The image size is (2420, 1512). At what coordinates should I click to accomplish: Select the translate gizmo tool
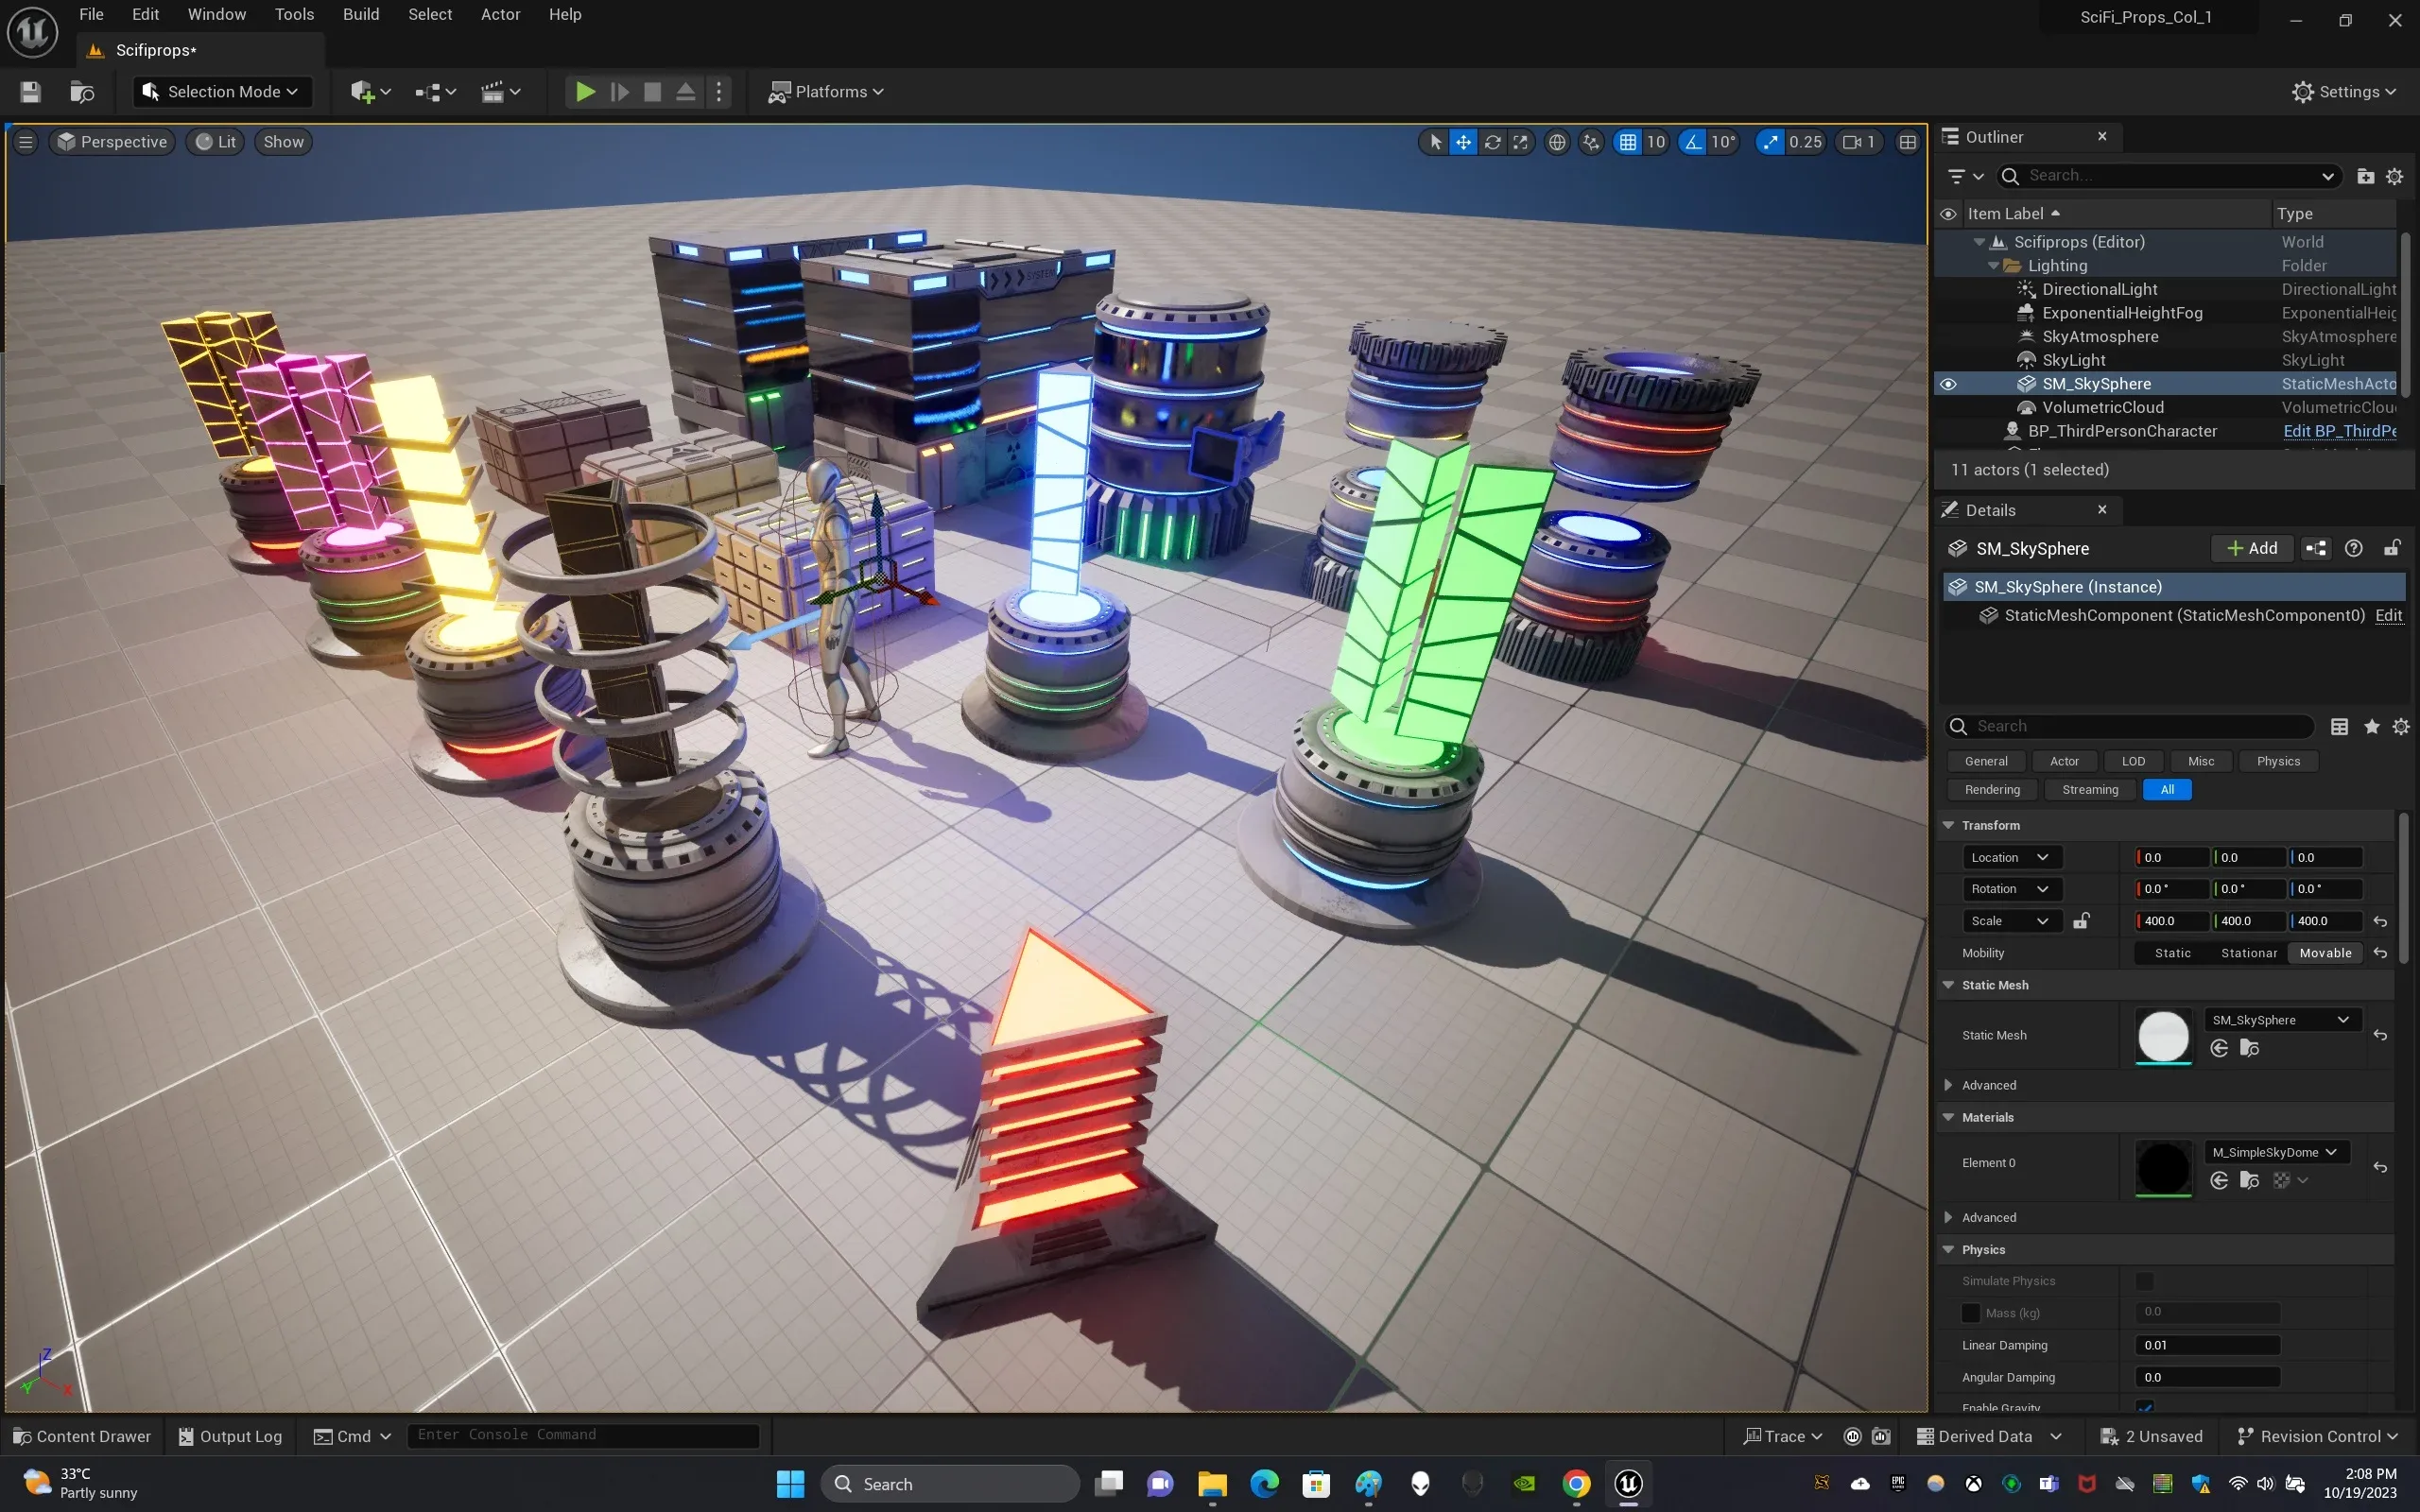[1463, 142]
